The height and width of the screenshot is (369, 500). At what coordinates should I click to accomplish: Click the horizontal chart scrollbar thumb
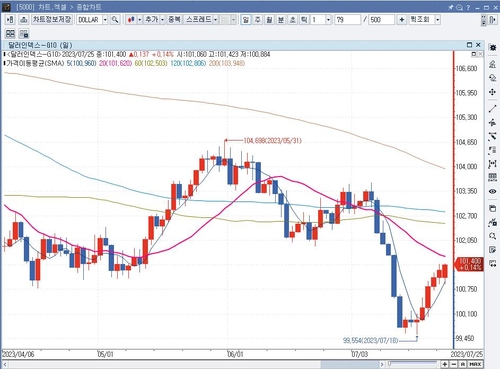click(x=350, y=364)
